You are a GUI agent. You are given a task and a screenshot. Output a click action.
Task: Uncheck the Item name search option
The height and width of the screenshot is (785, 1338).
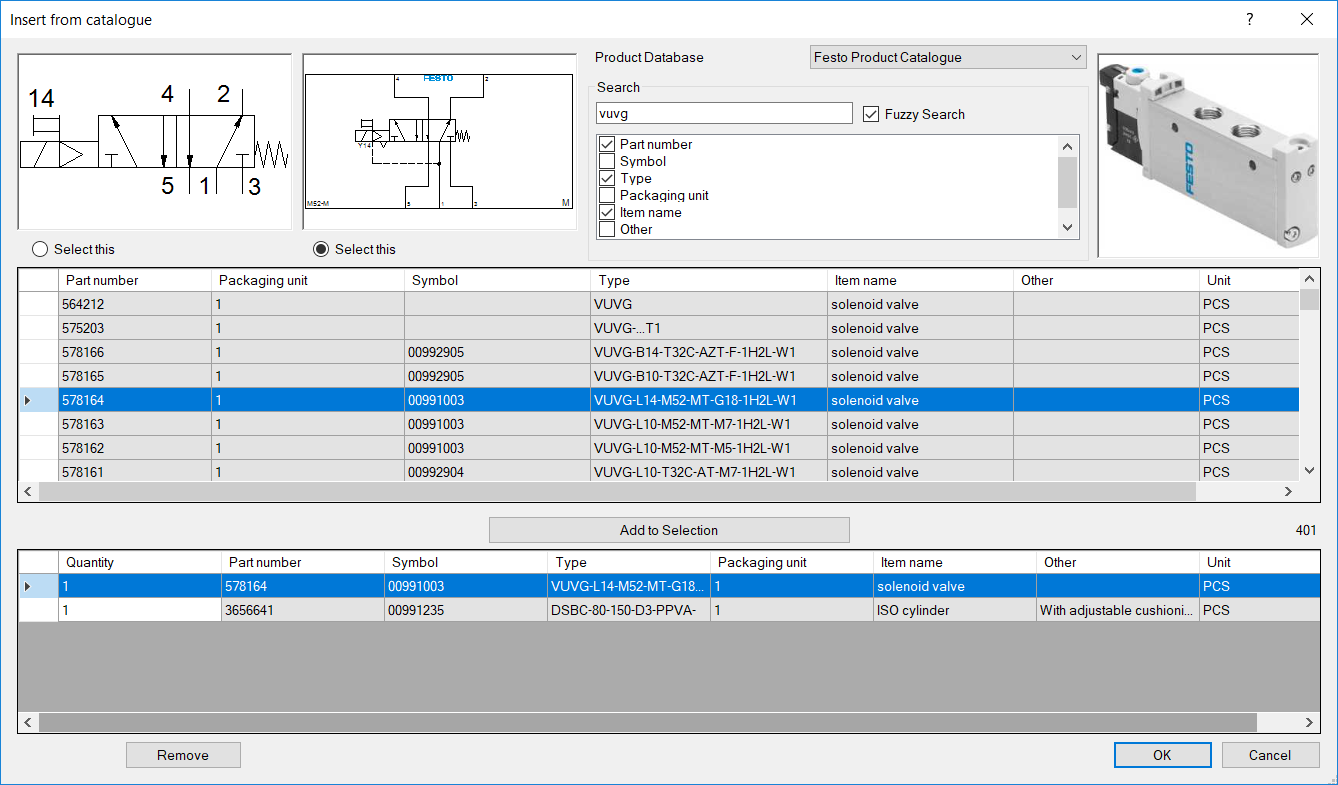coord(607,212)
